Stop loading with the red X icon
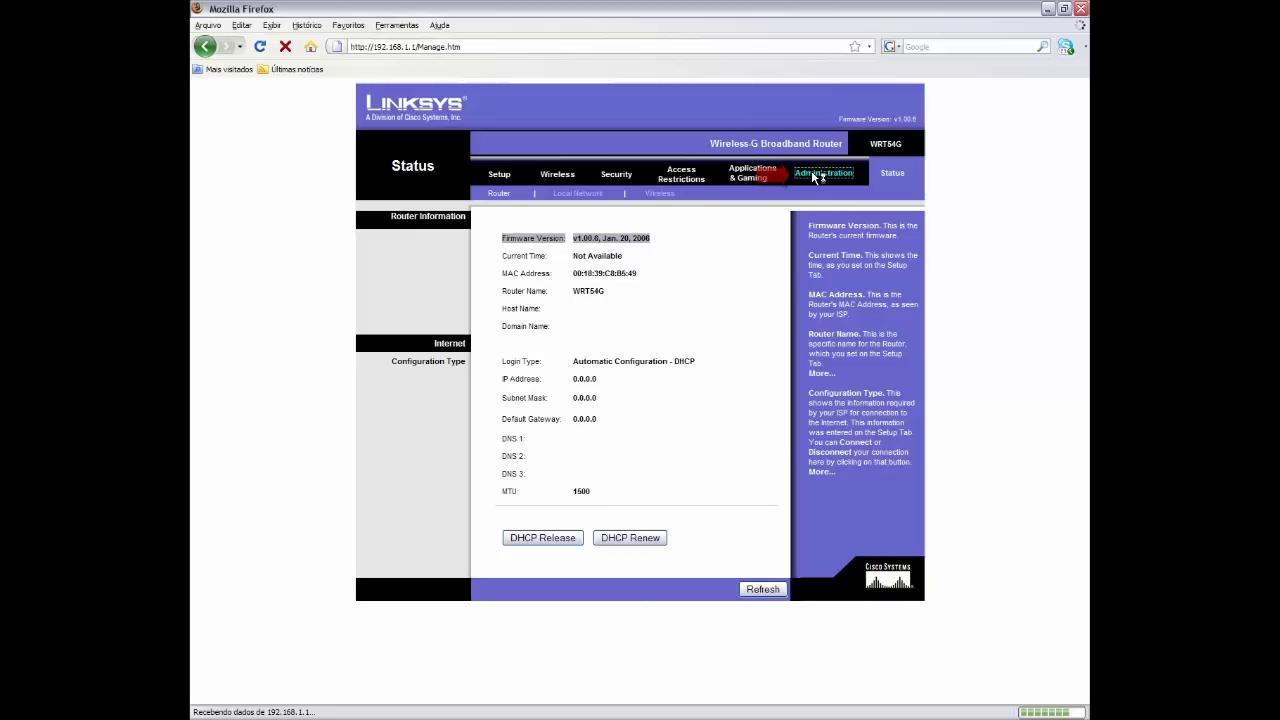Viewport: 1280px width, 720px height. coord(285,46)
